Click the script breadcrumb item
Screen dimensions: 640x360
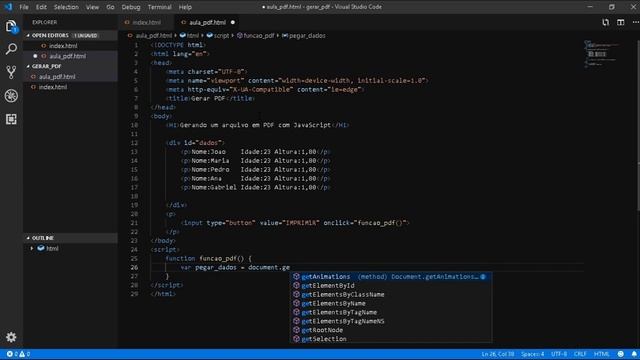tap(218, 36)
